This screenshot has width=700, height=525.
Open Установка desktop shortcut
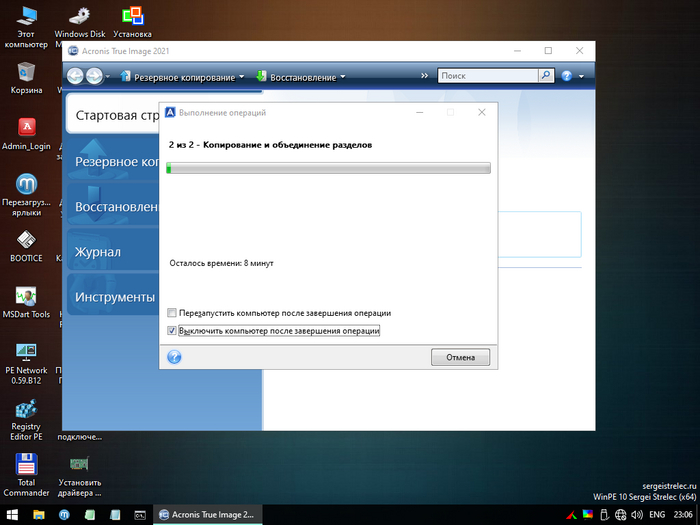pos(132,22)
